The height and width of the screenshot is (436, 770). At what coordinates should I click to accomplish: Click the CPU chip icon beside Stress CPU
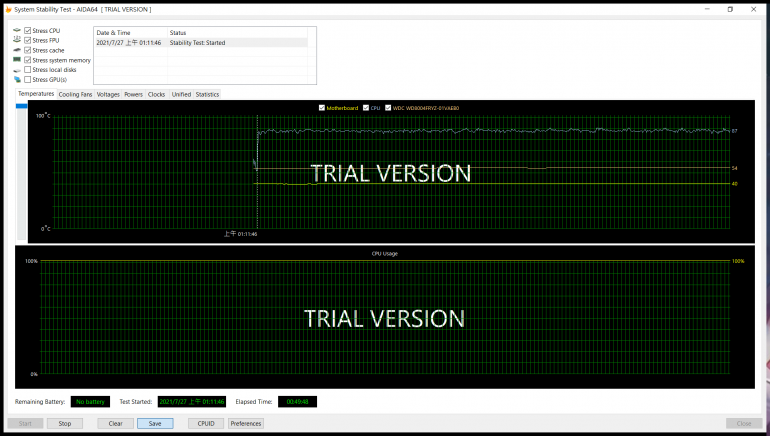click(17, 31)
